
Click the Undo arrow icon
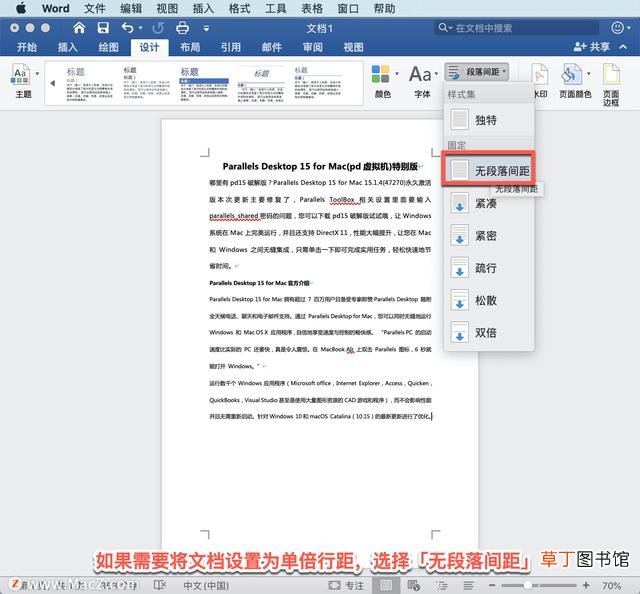point(127,28)
